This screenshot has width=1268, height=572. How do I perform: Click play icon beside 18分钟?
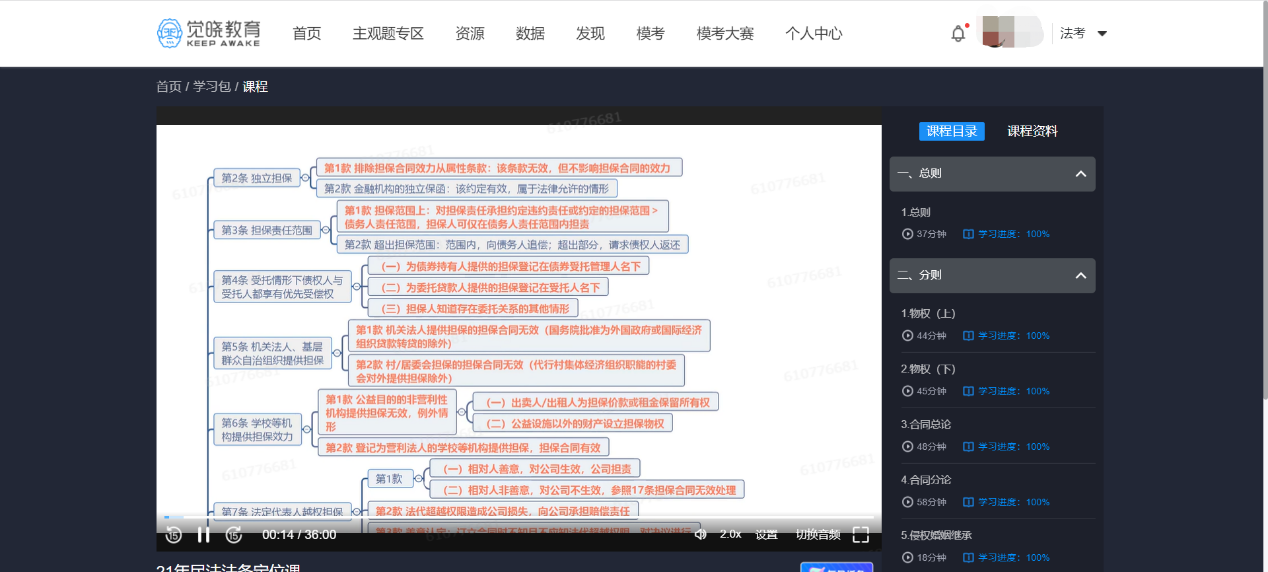[908, 557]
